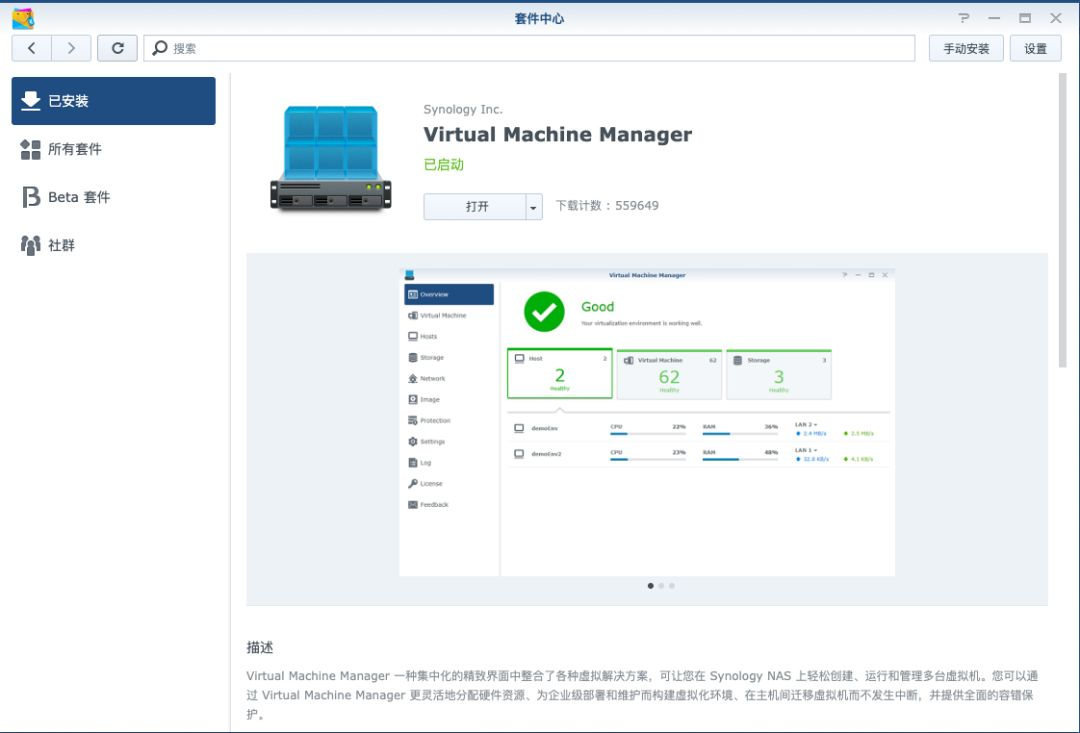Minimize the Package Center window
Image resolution: width=1080 pixels, height=733 pixels.
994,19
